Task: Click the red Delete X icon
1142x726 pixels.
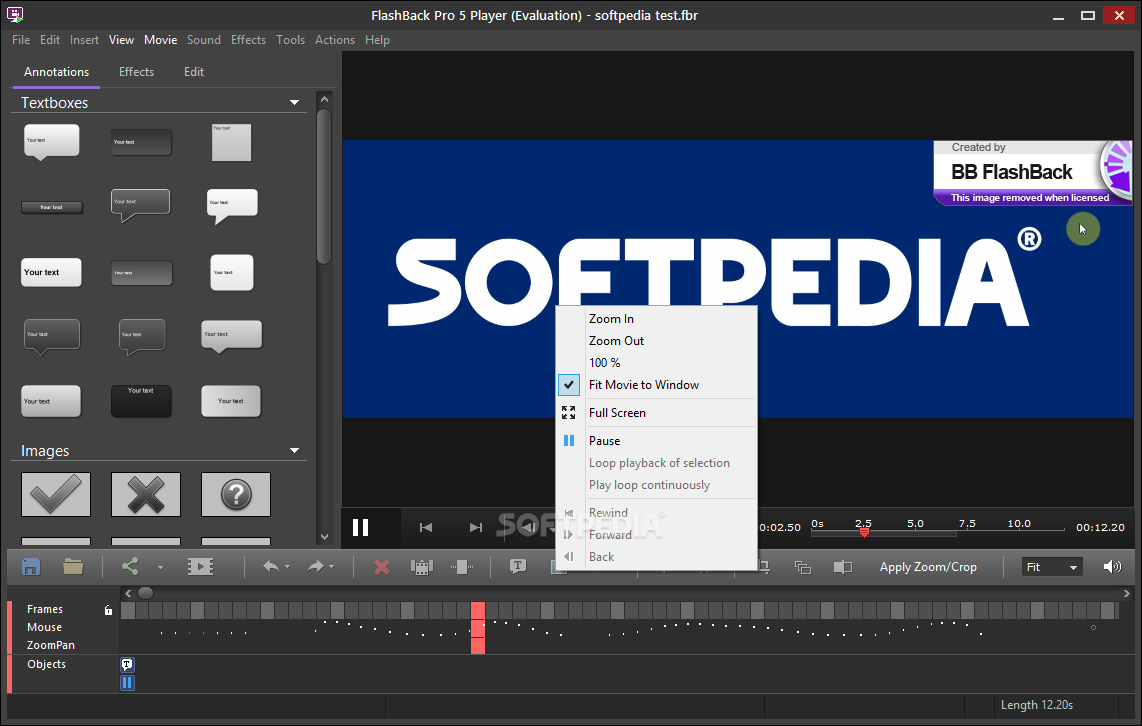Action: [x=381, y=567]
